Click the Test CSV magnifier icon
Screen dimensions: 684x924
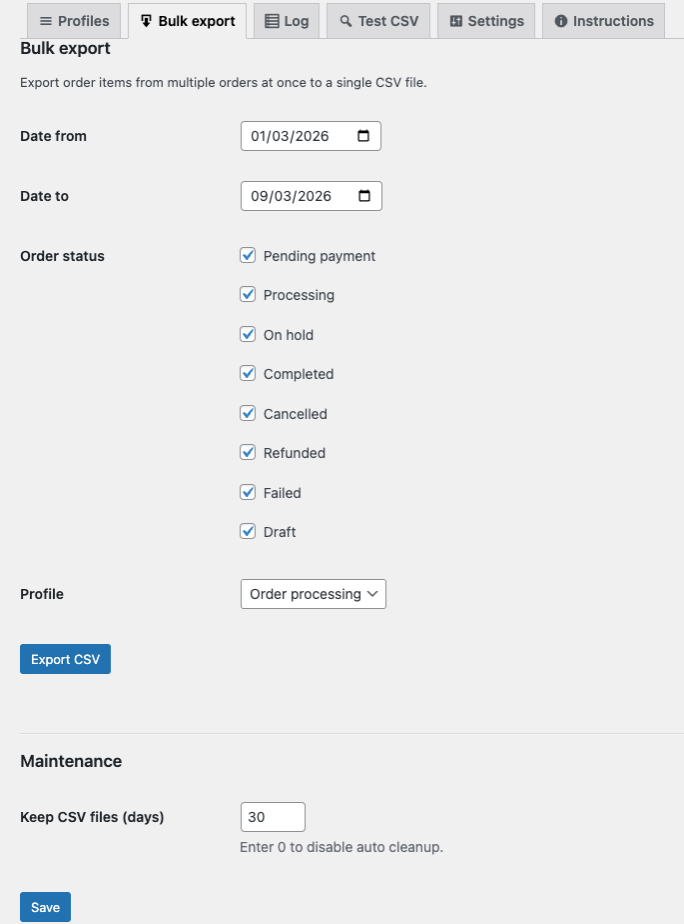pos(346,21)
